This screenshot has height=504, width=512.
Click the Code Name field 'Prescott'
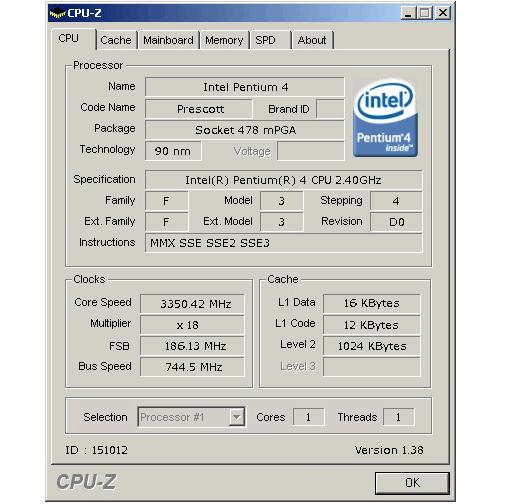[x=199, y=109]
